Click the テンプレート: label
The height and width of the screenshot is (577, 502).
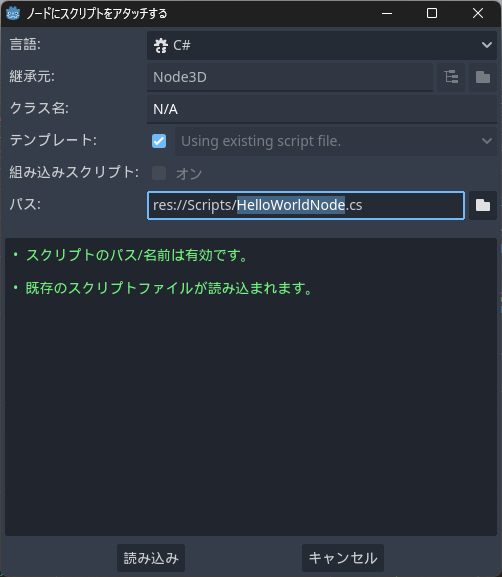click(x=53, y=140)
